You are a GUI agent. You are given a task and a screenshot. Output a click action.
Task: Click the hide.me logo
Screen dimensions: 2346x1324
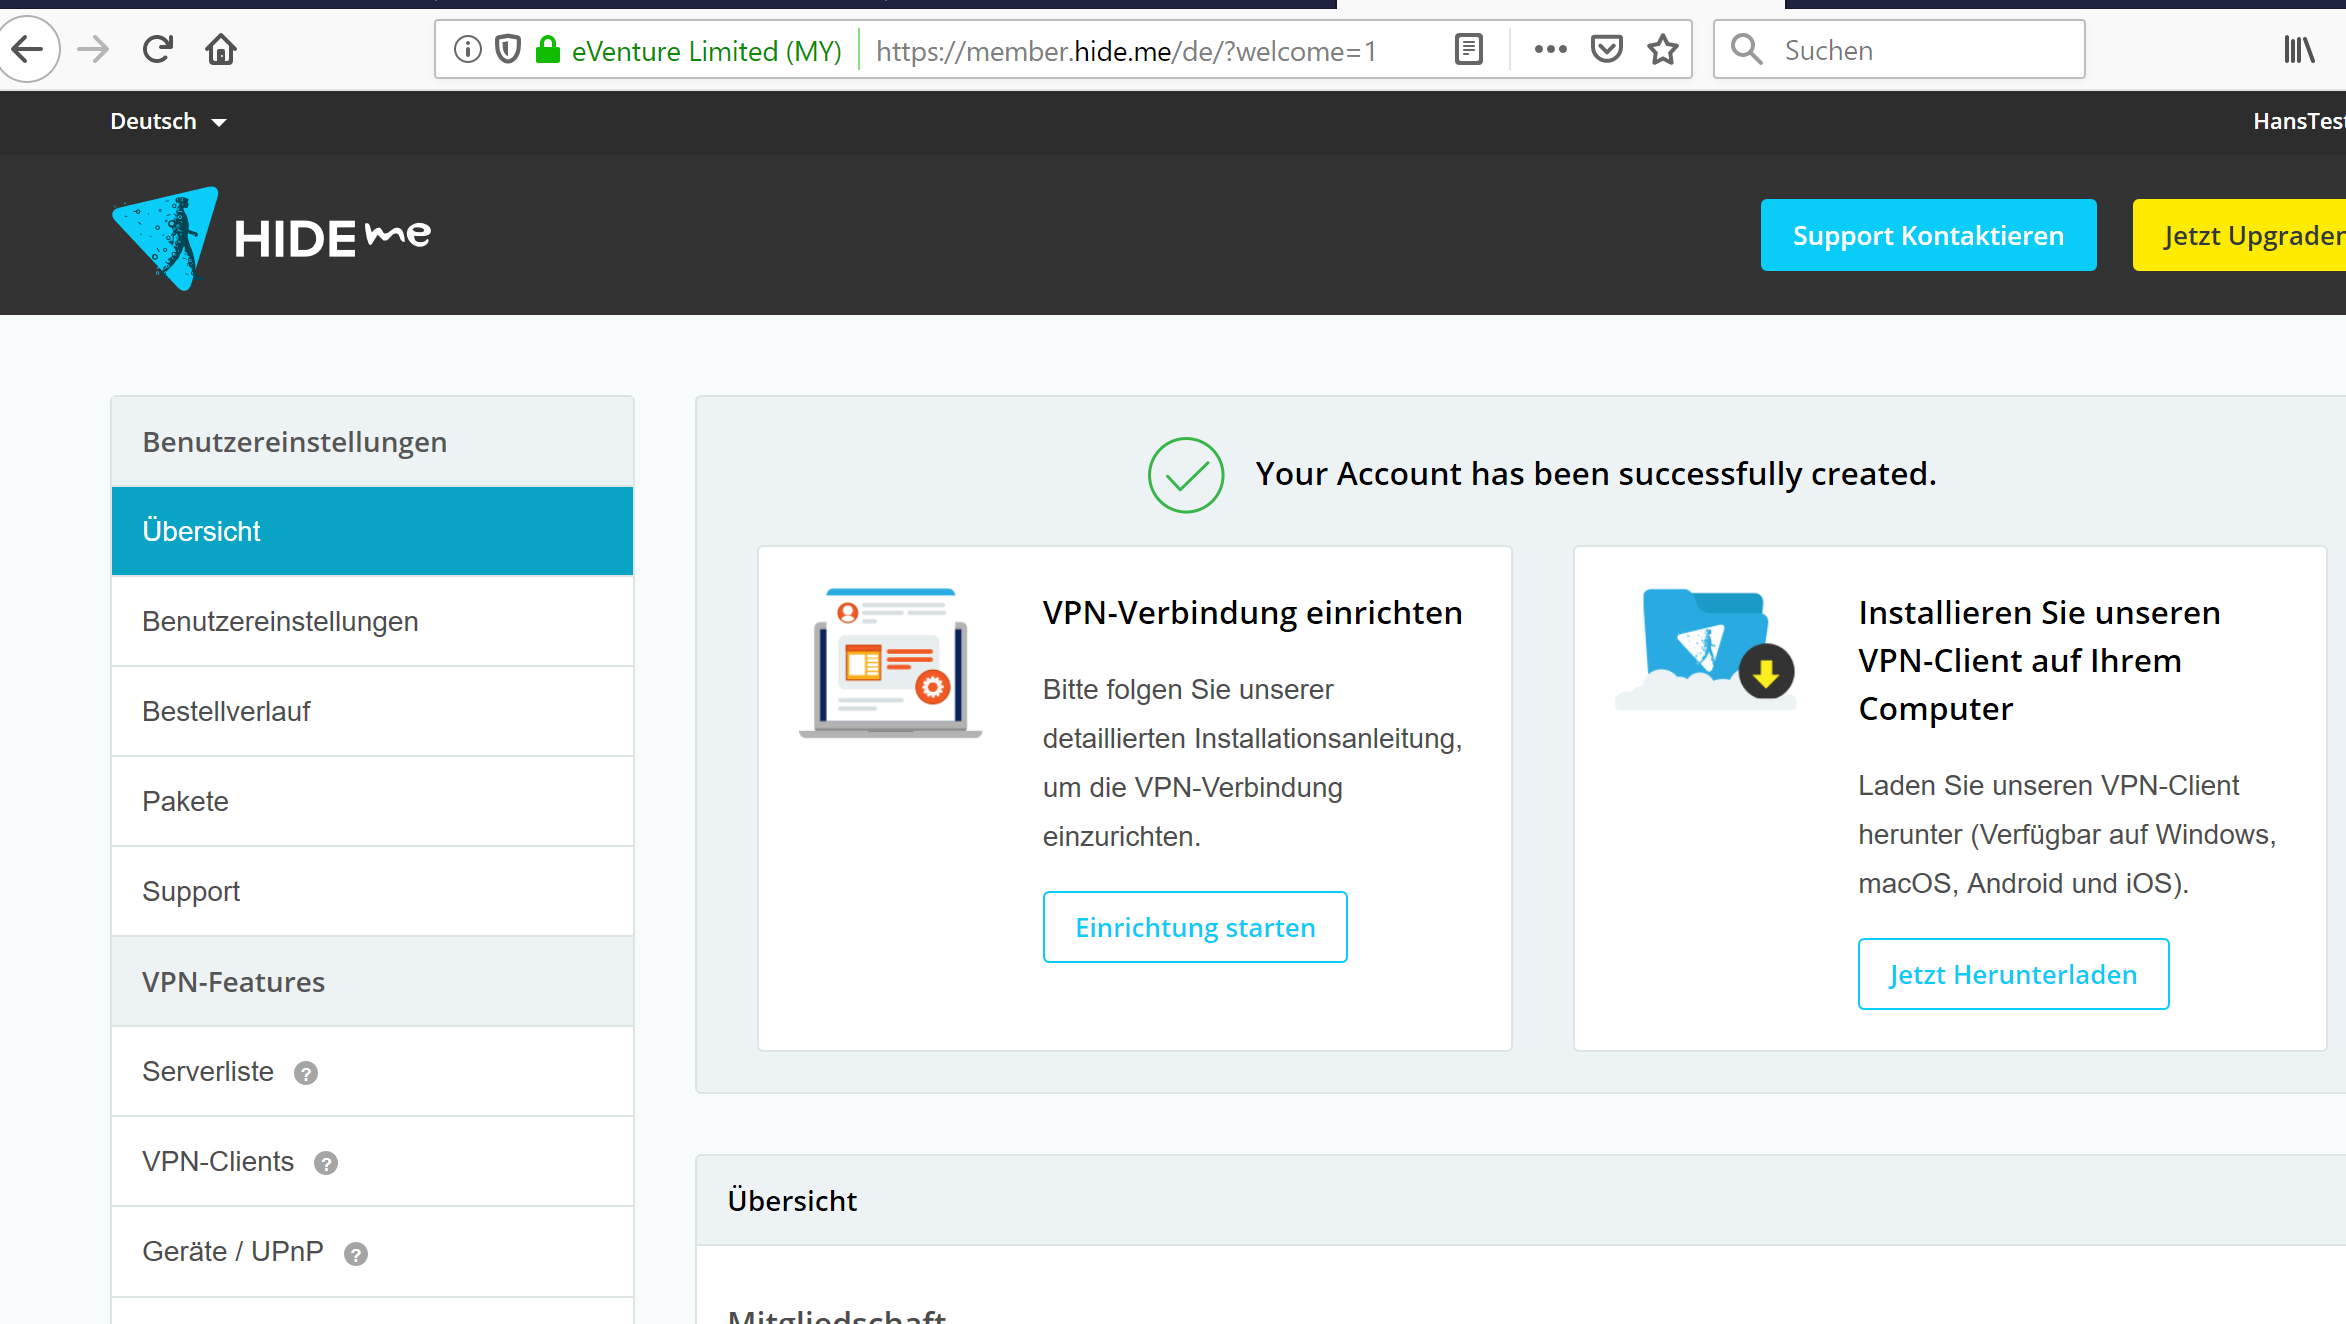[x=271, y=238]
